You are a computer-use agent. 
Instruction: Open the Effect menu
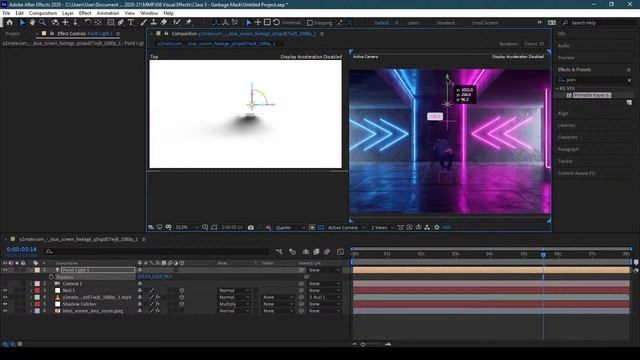click(85, 13)
